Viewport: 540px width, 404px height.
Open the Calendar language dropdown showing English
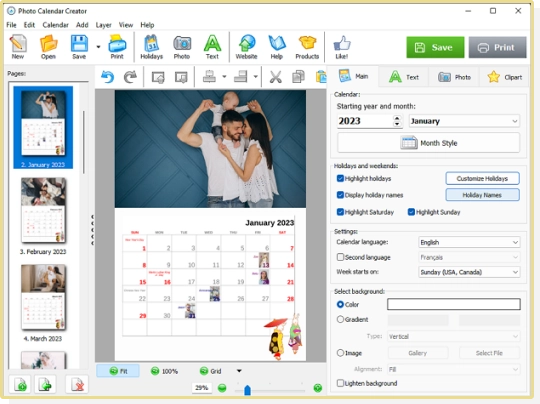point(469,242)
